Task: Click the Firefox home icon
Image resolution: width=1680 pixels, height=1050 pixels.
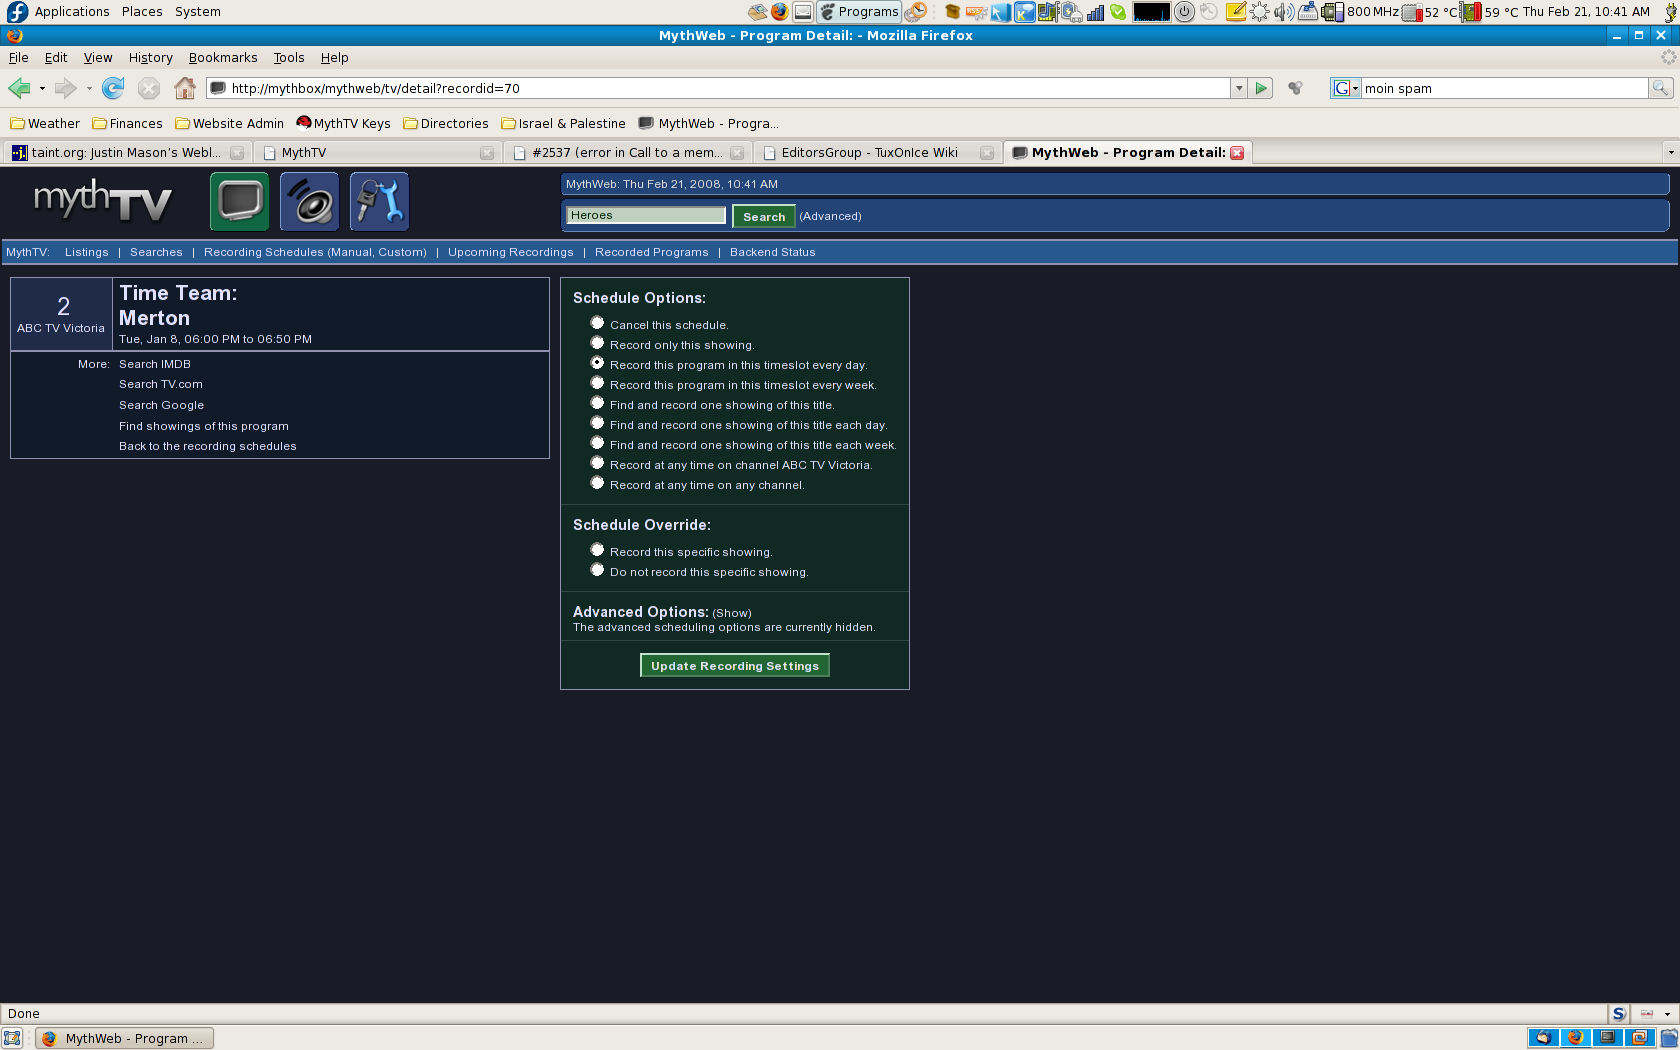Action: click(184, 88)
